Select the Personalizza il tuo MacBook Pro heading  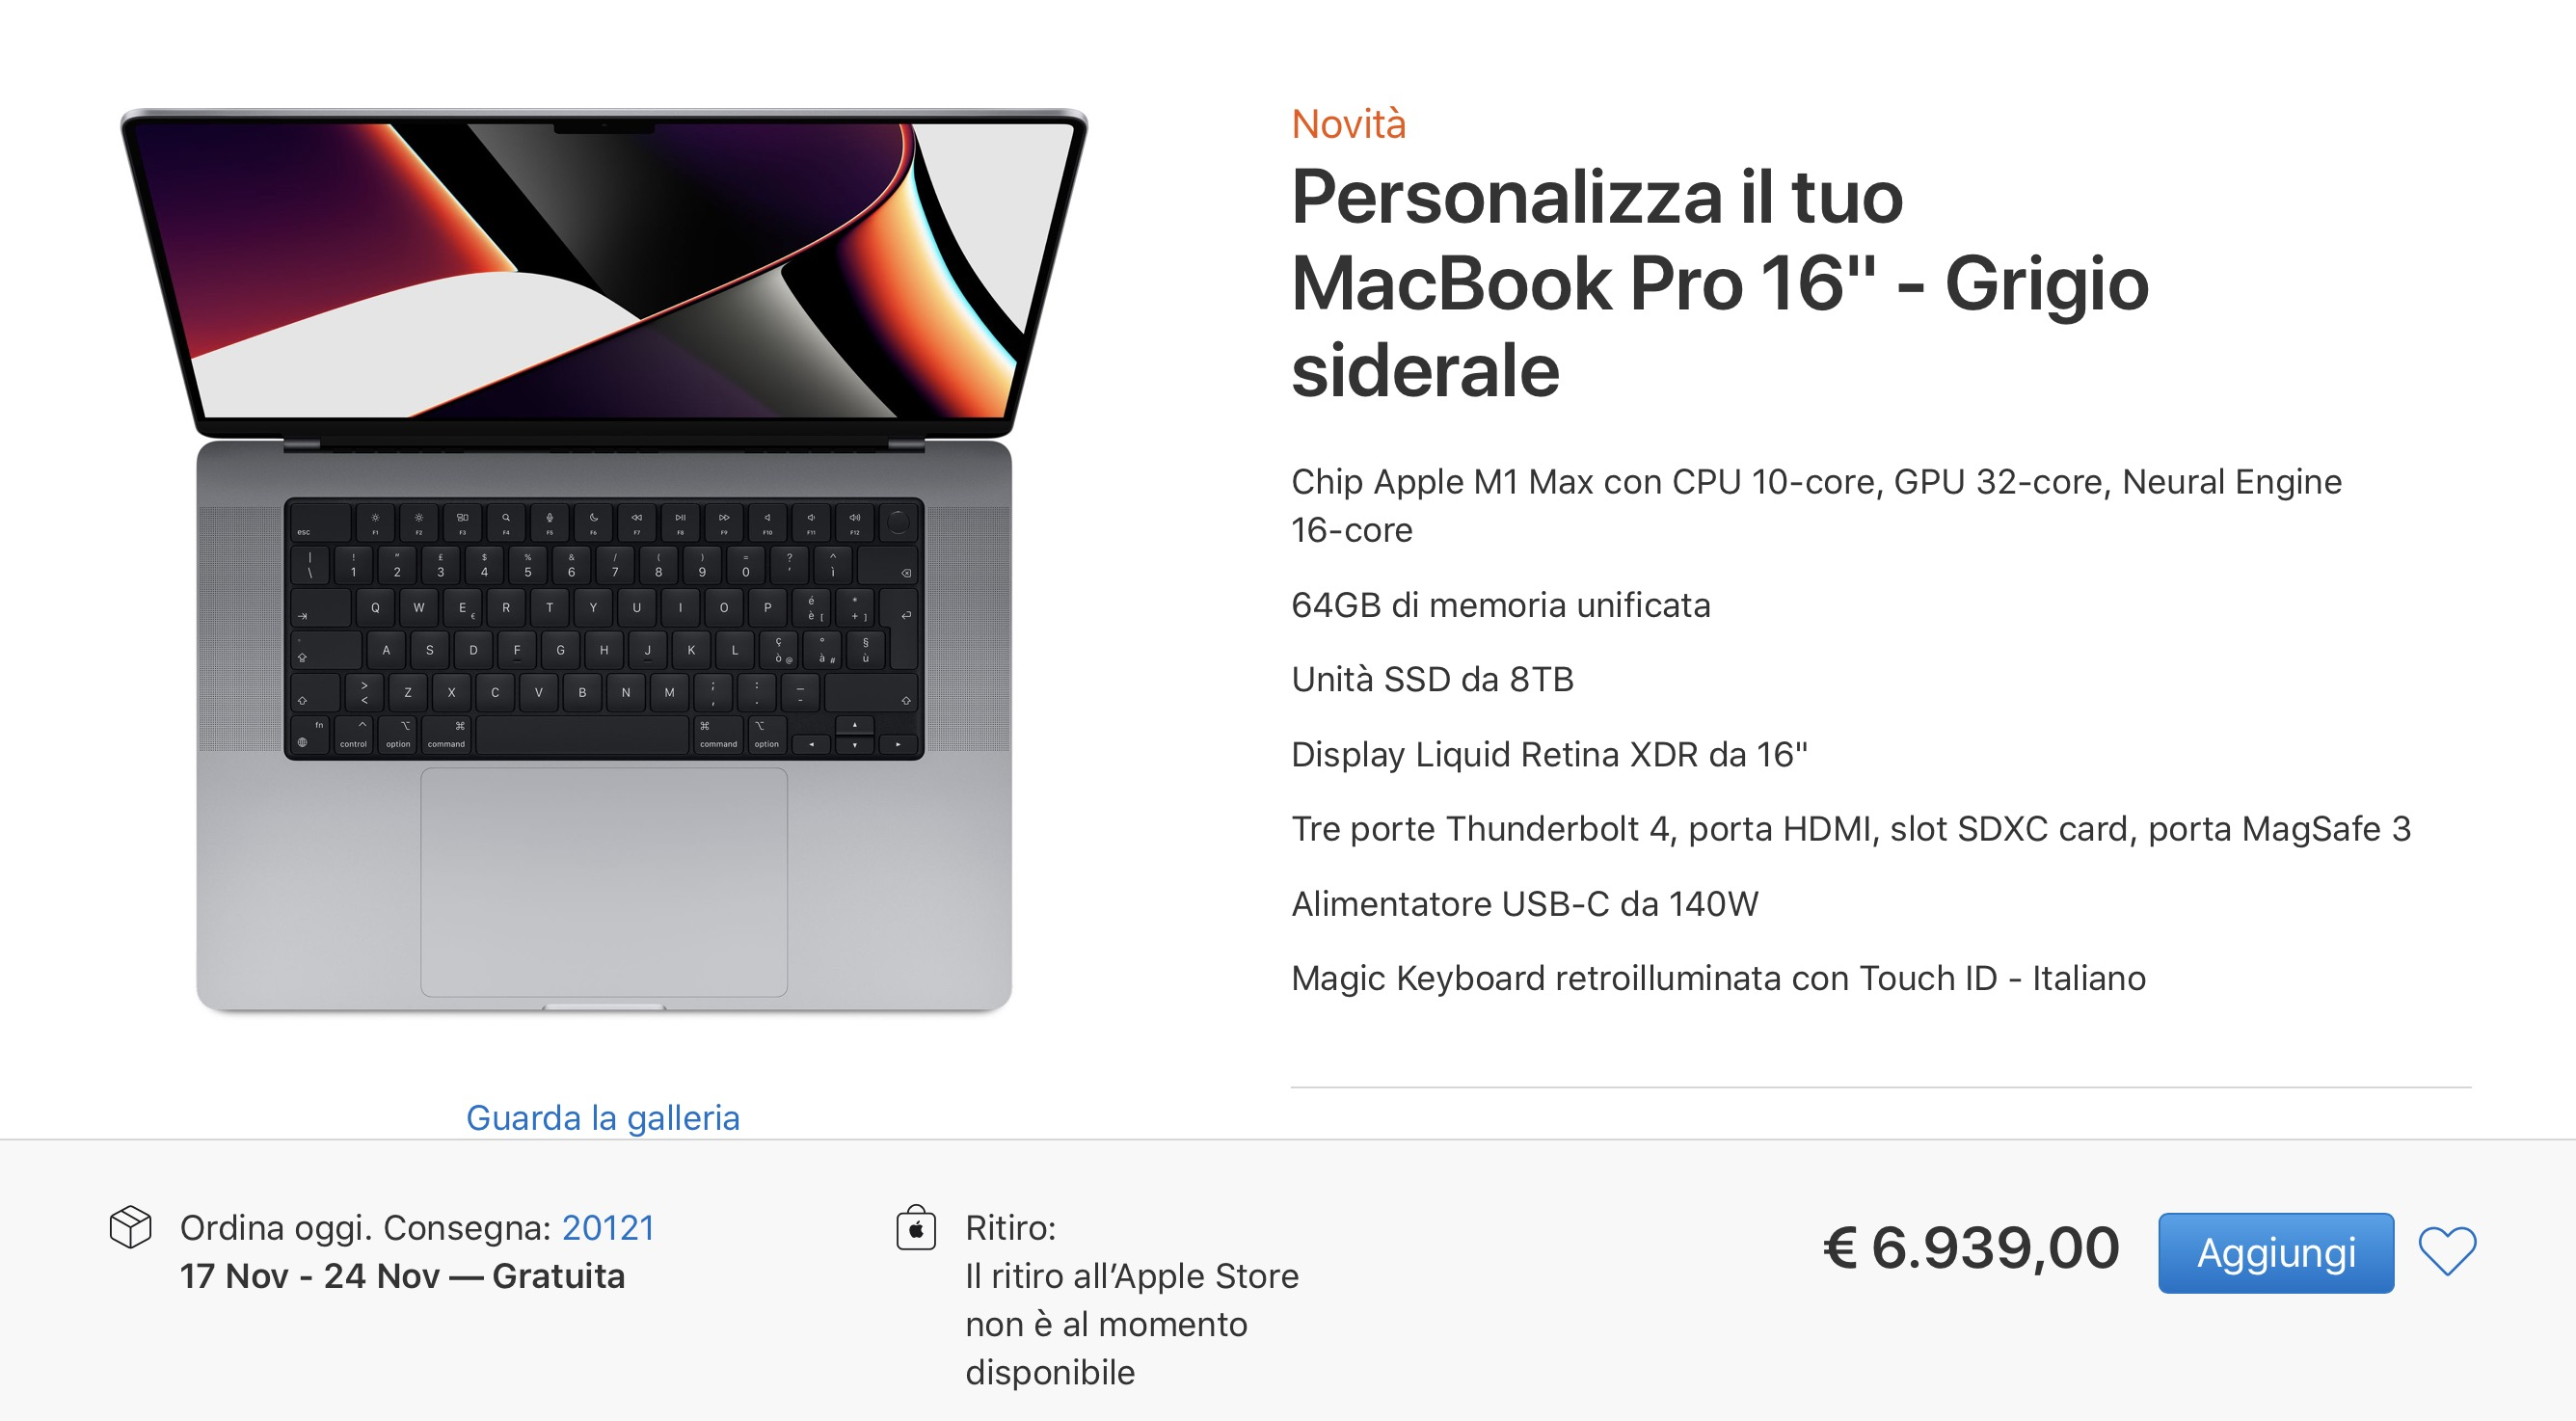click(1719, 283)
